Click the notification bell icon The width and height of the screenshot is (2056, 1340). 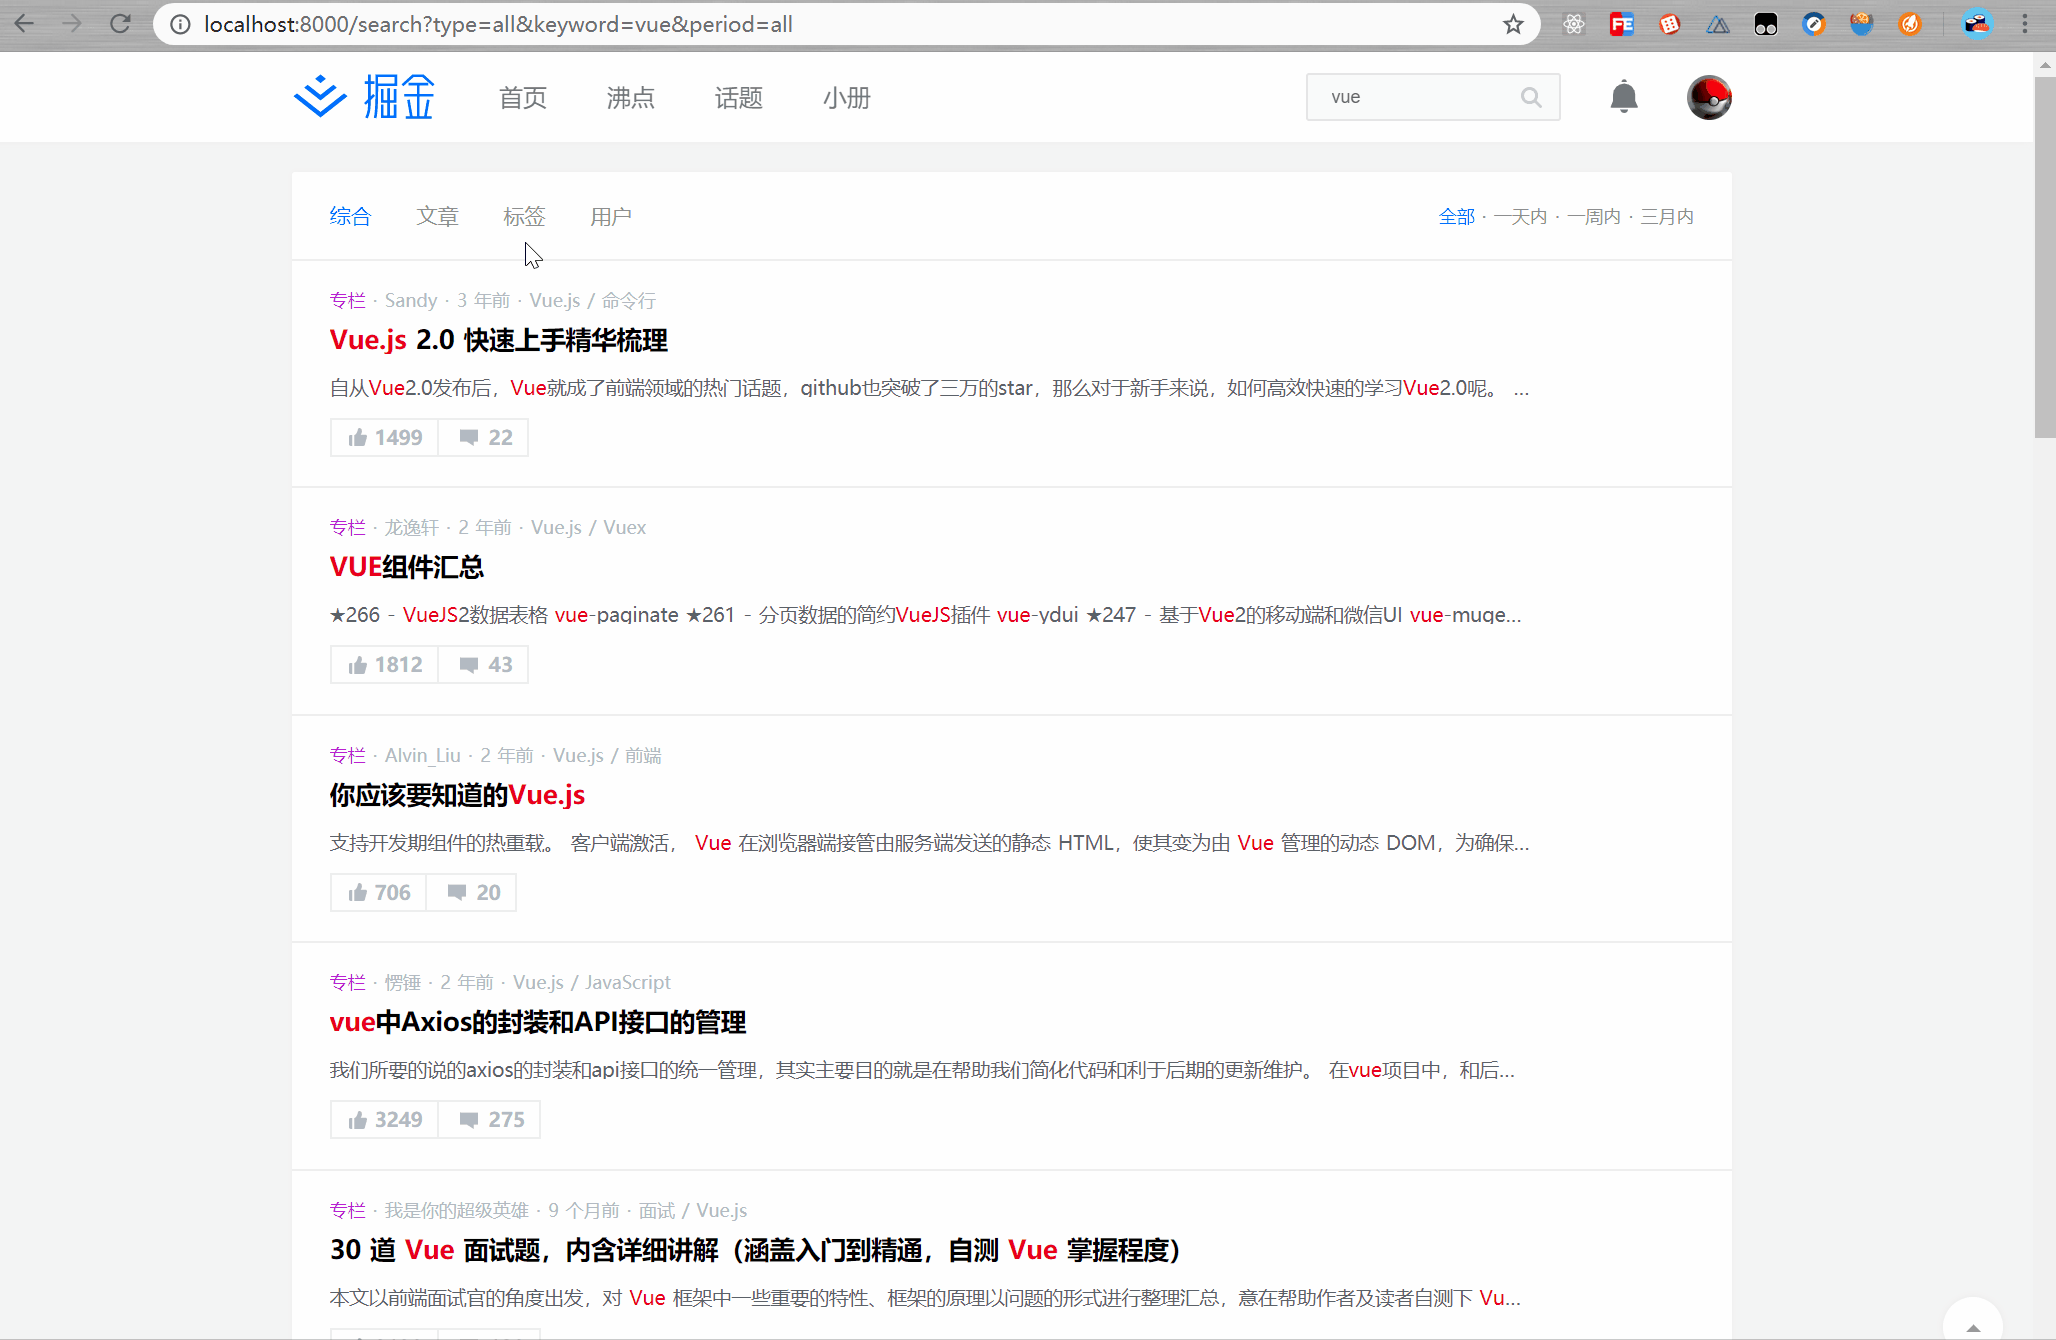(1623, 97)
